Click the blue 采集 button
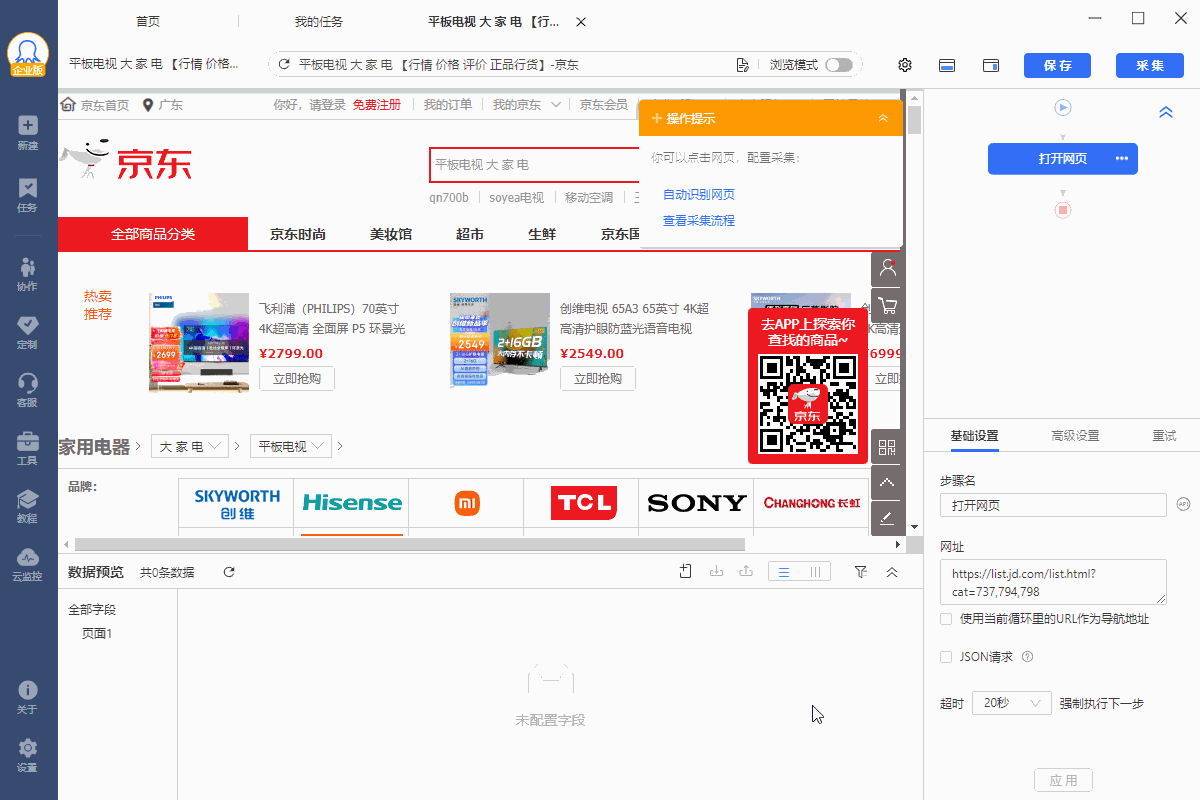 point(1150,65)
